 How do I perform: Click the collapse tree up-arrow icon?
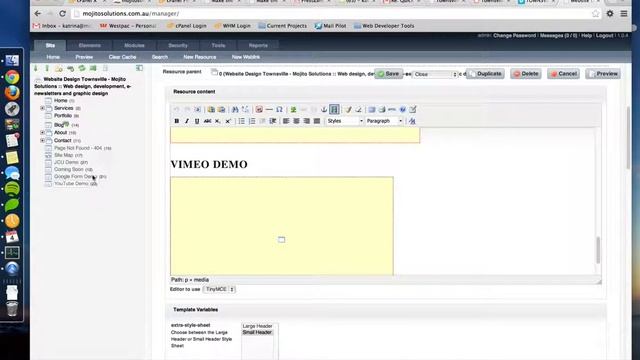click(x=47, y=69)
